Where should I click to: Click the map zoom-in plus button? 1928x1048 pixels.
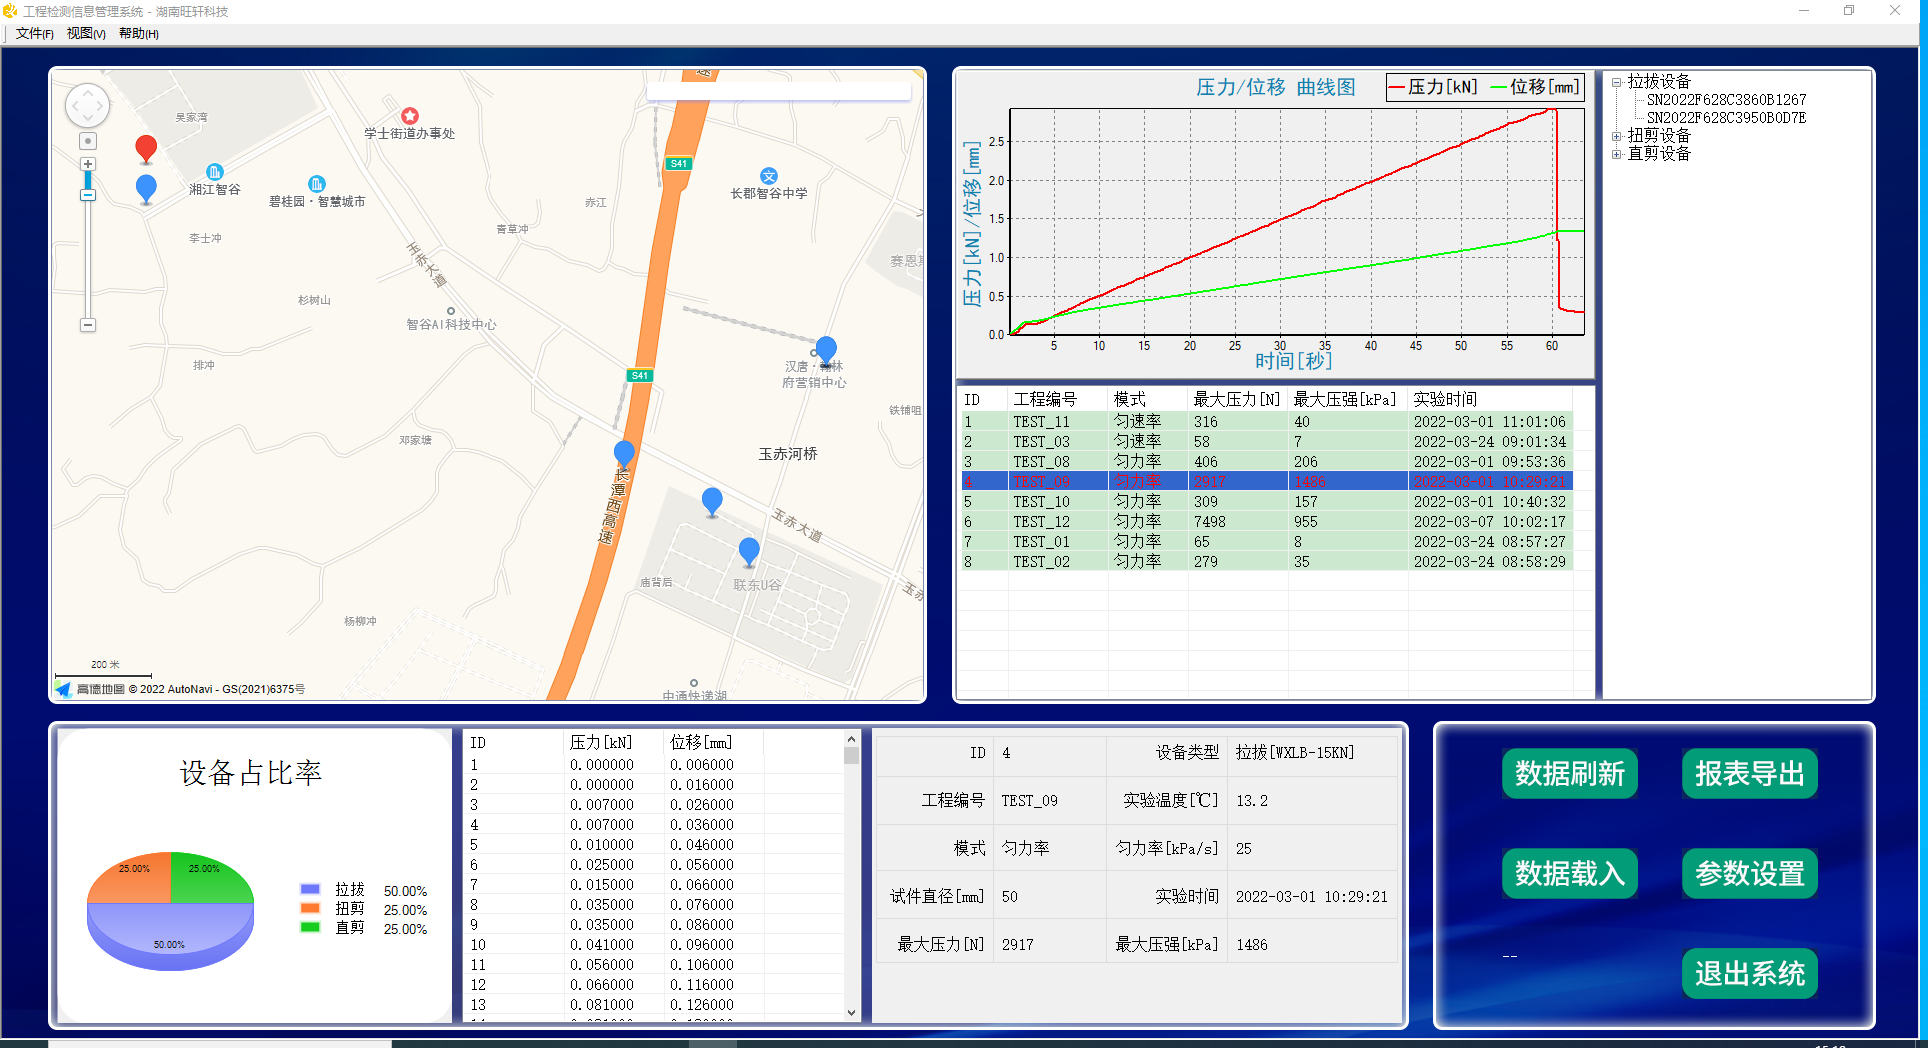pos(88,164)
